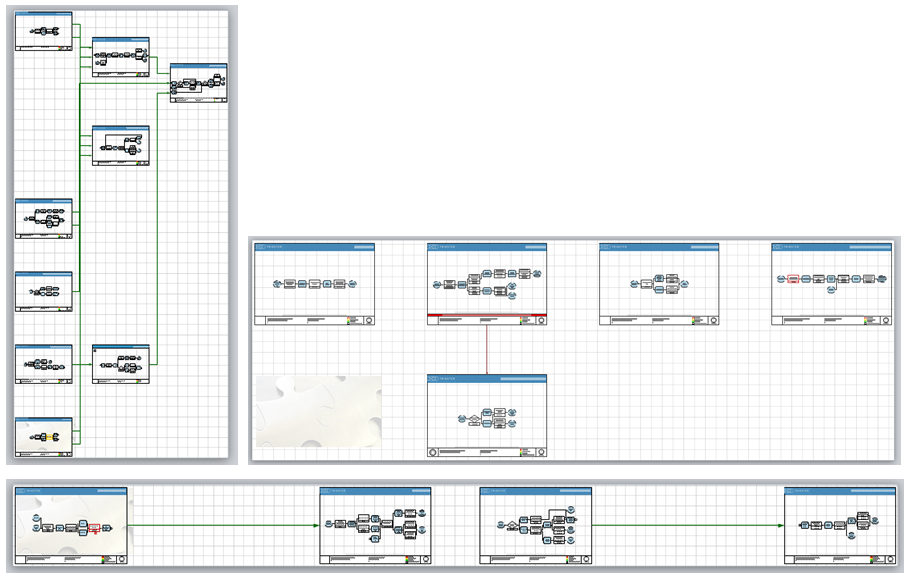Click the red connection line leading to the subprocess
The width and height of the screenshot is (911, 583).
487,350
